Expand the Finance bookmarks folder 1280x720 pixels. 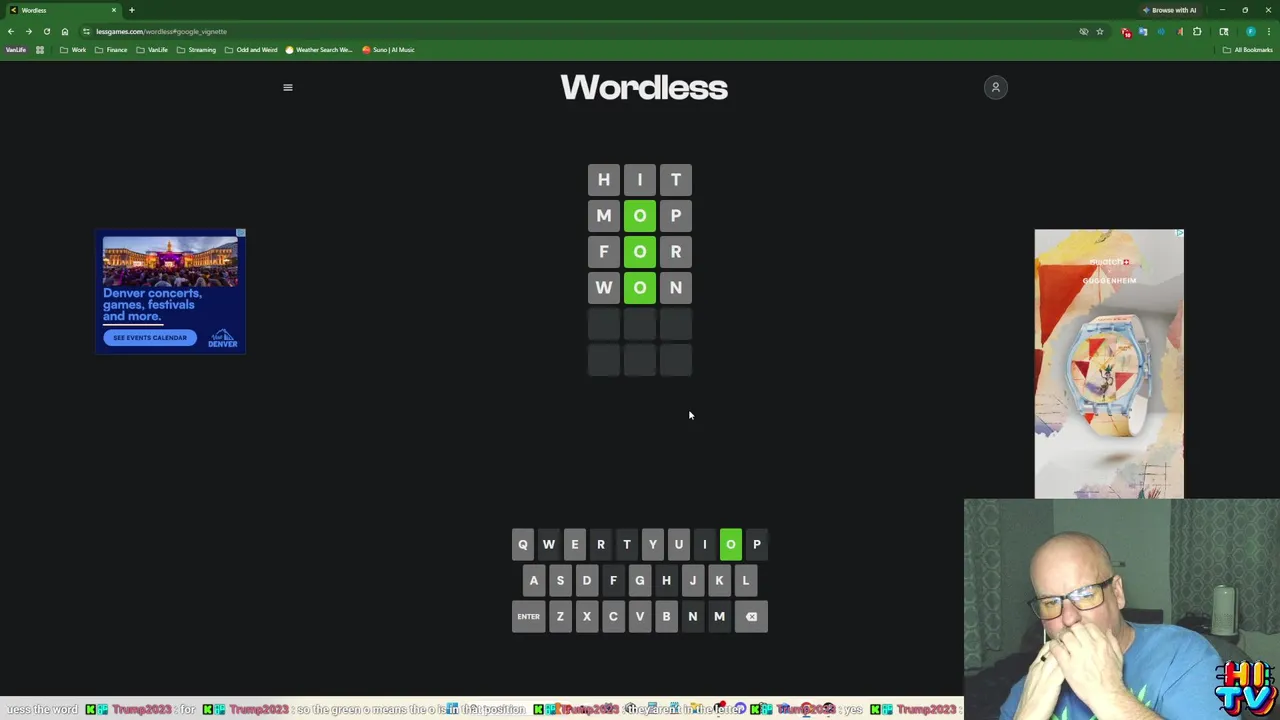111,49
